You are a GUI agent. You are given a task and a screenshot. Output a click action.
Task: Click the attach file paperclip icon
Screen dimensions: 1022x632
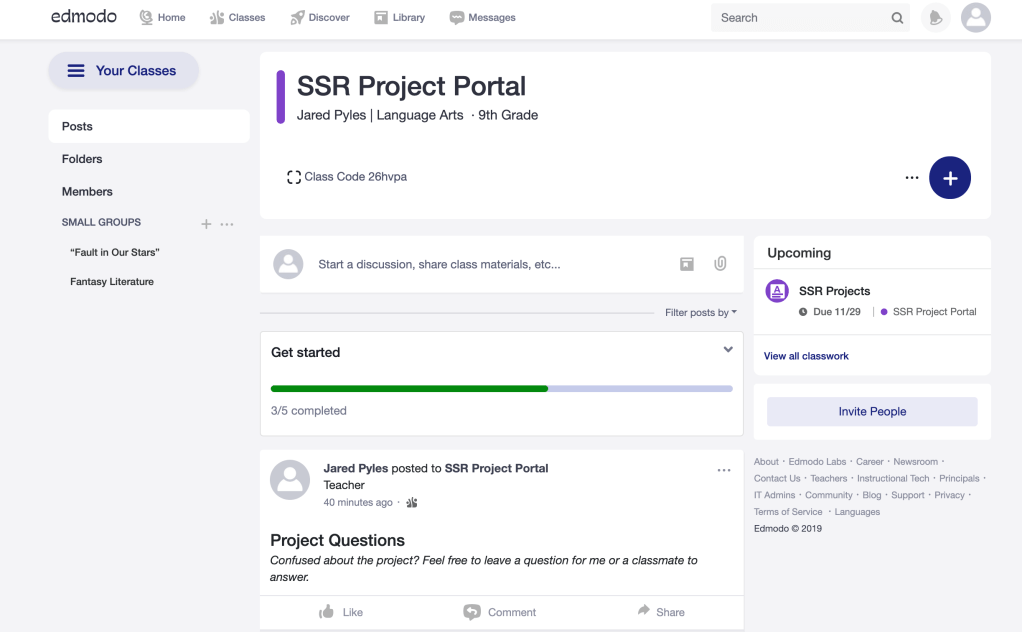720,264
